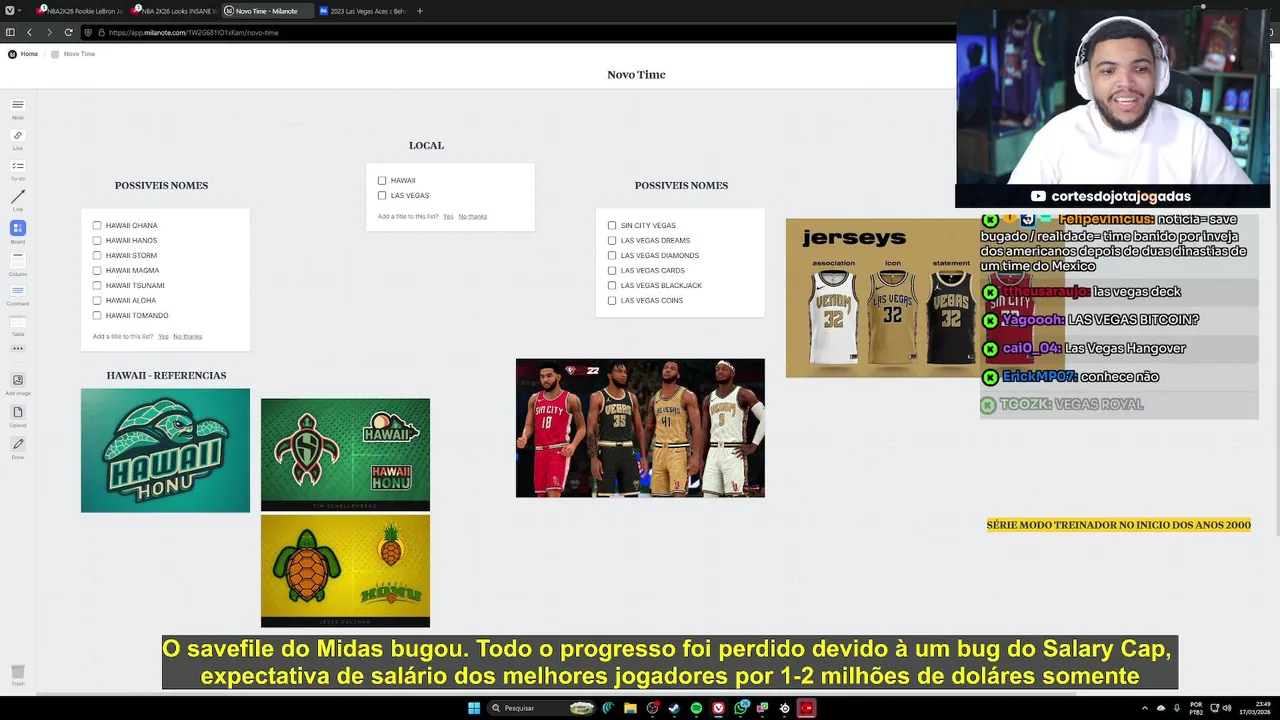Click the LAS VEGAS COINS list item
1280x720 pixels.
click(x=652, y=301)
